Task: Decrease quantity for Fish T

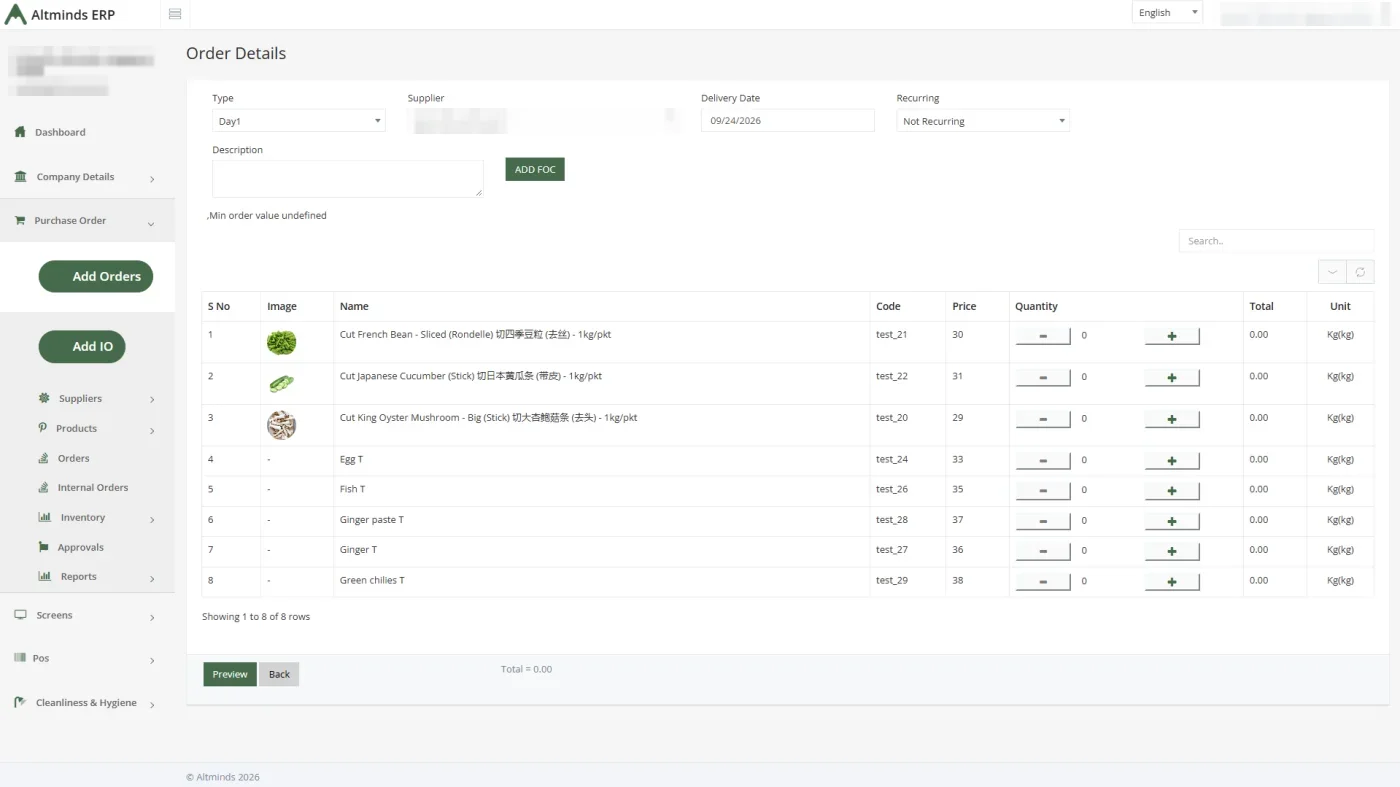Action: coord(1043,491)
